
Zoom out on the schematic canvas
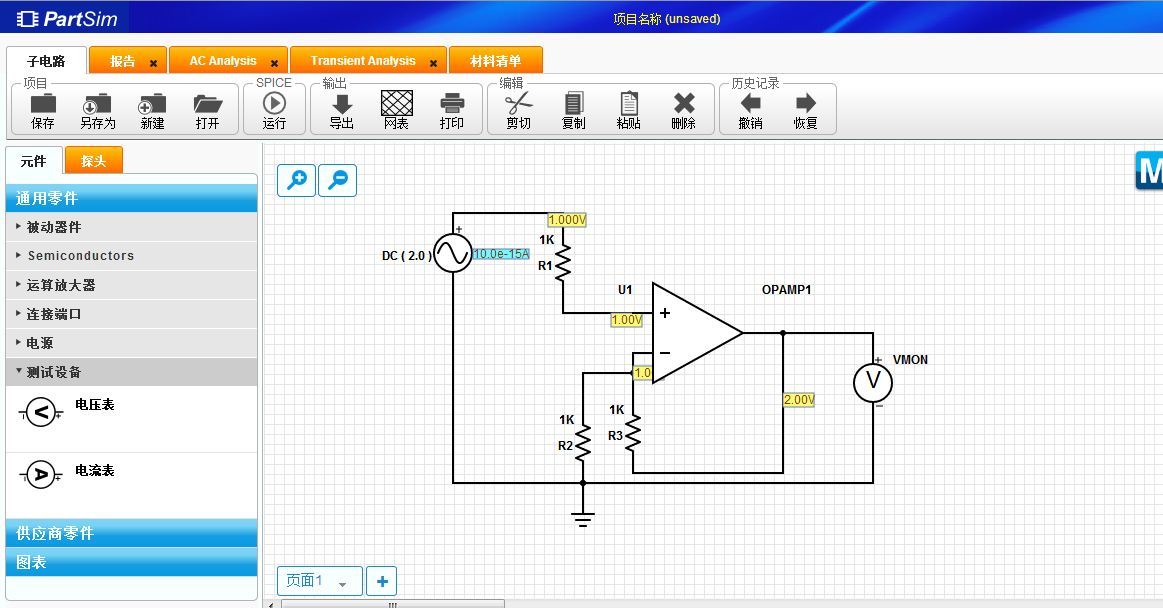[337, 180]
